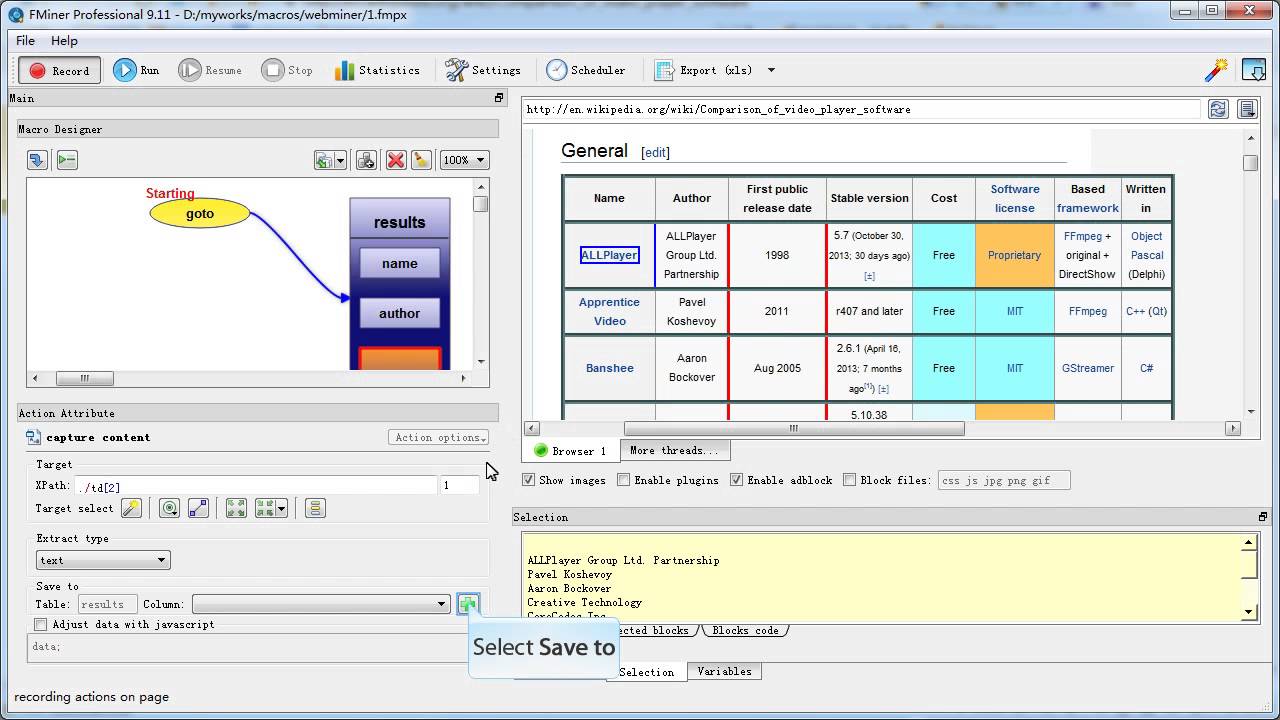Click the Apprentice Video link
Viewport: 1280px width, 720px height.
tap(609, 311)
